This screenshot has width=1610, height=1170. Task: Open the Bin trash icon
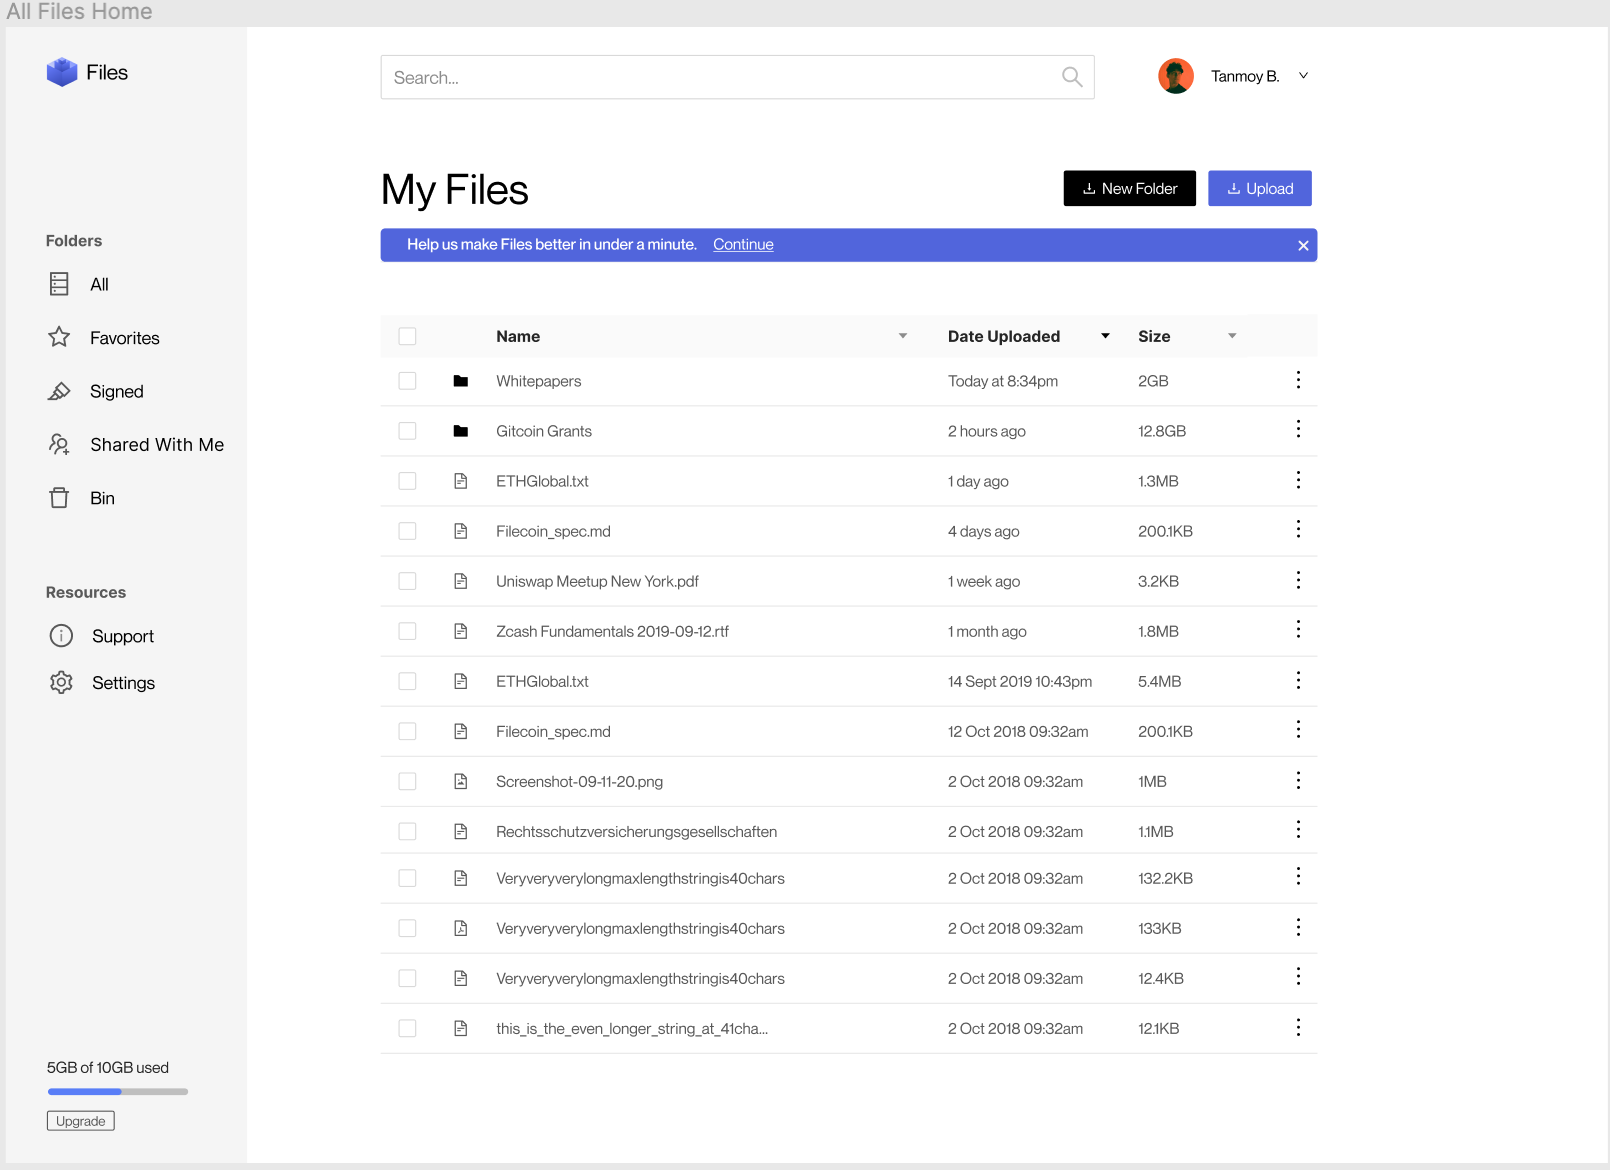point(59,497)
